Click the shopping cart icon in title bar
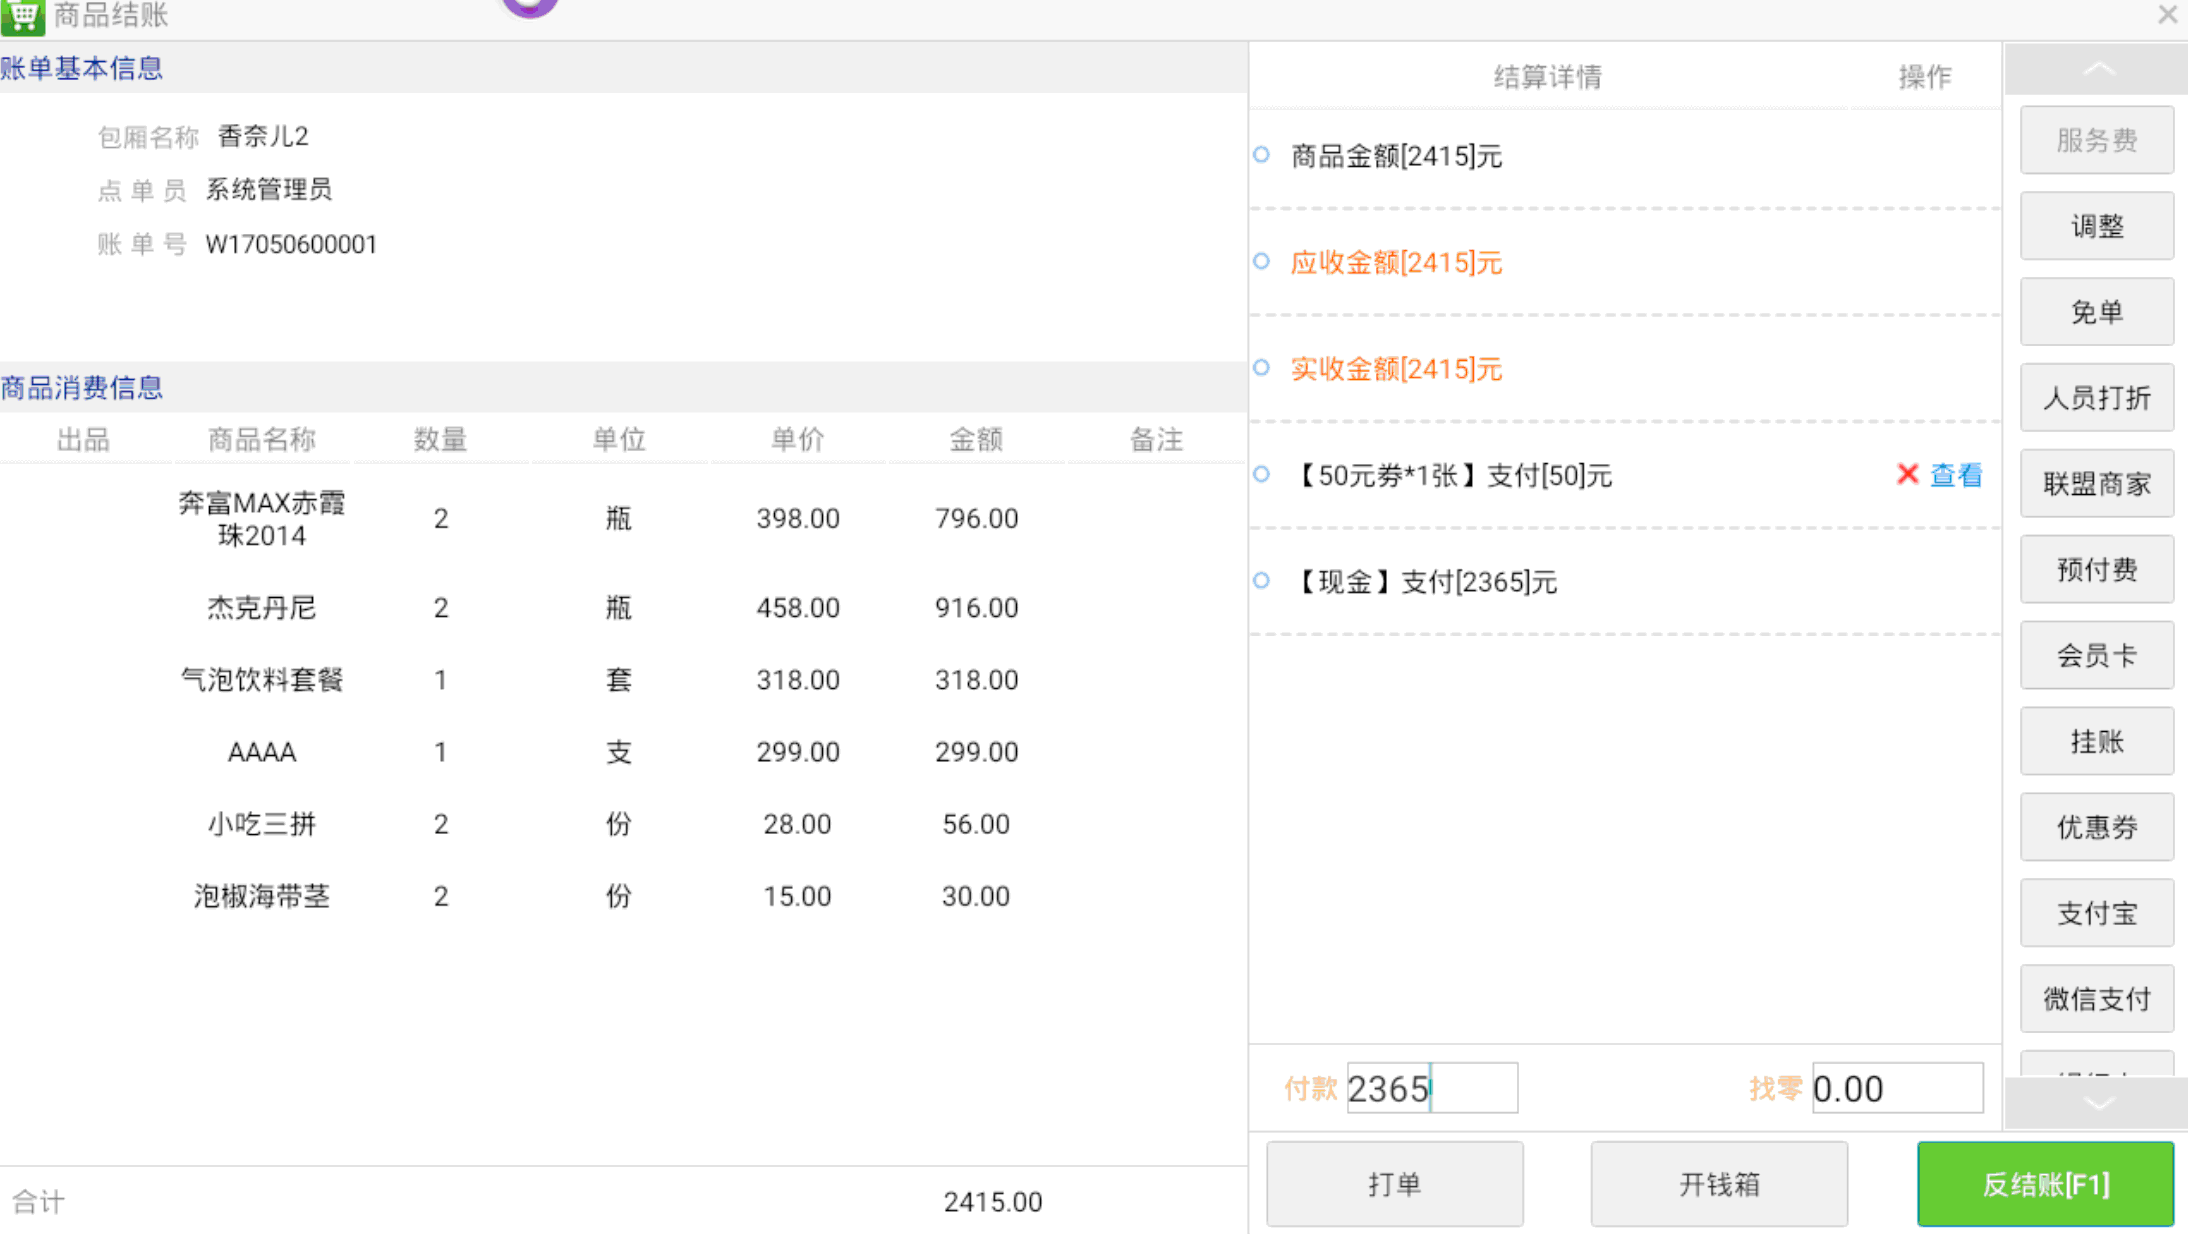This screenshot has height=1234, width=2188. [x=22, y=16]
